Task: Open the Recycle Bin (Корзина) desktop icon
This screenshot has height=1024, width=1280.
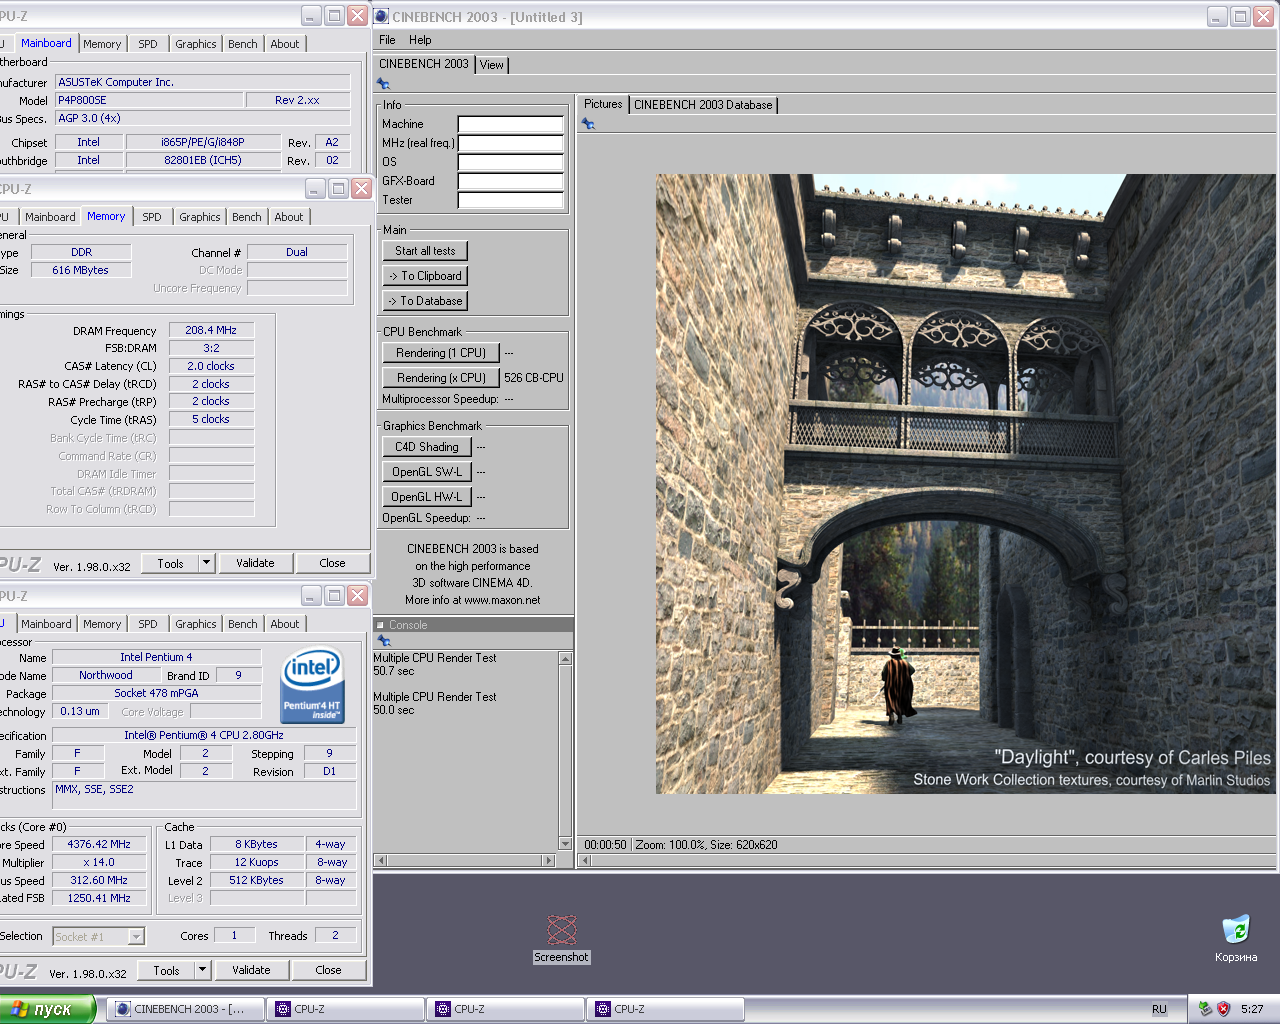Action: (1236, 938)
